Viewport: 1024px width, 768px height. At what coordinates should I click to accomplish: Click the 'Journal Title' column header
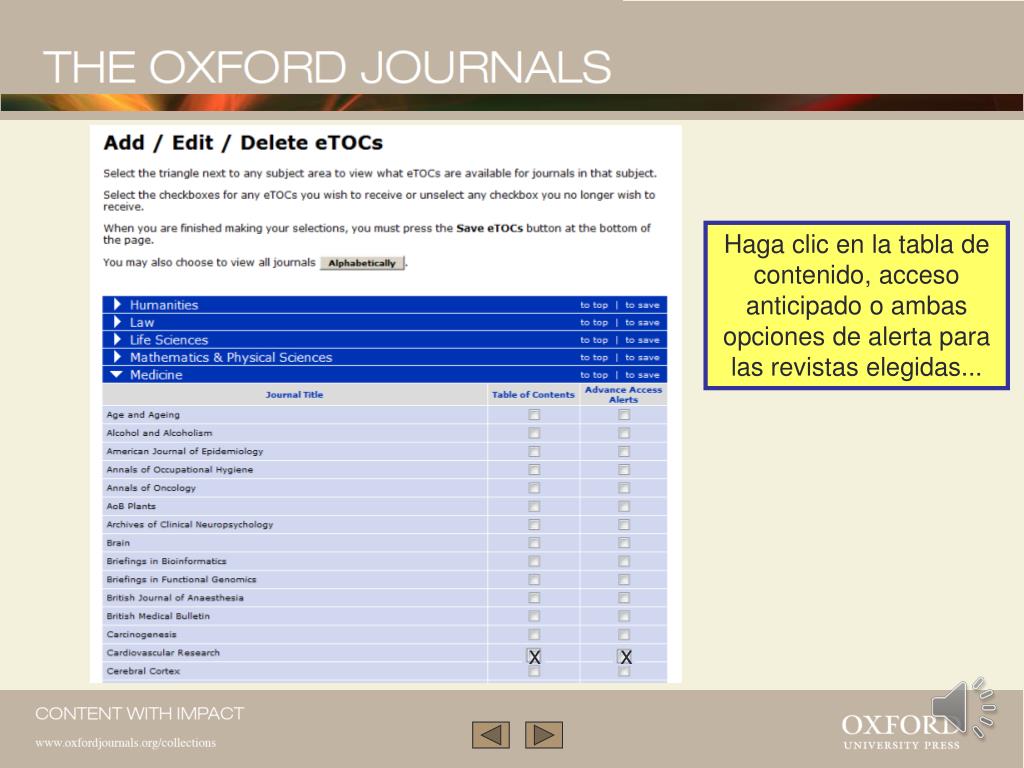pyautogui.click(x=294, y=395)
